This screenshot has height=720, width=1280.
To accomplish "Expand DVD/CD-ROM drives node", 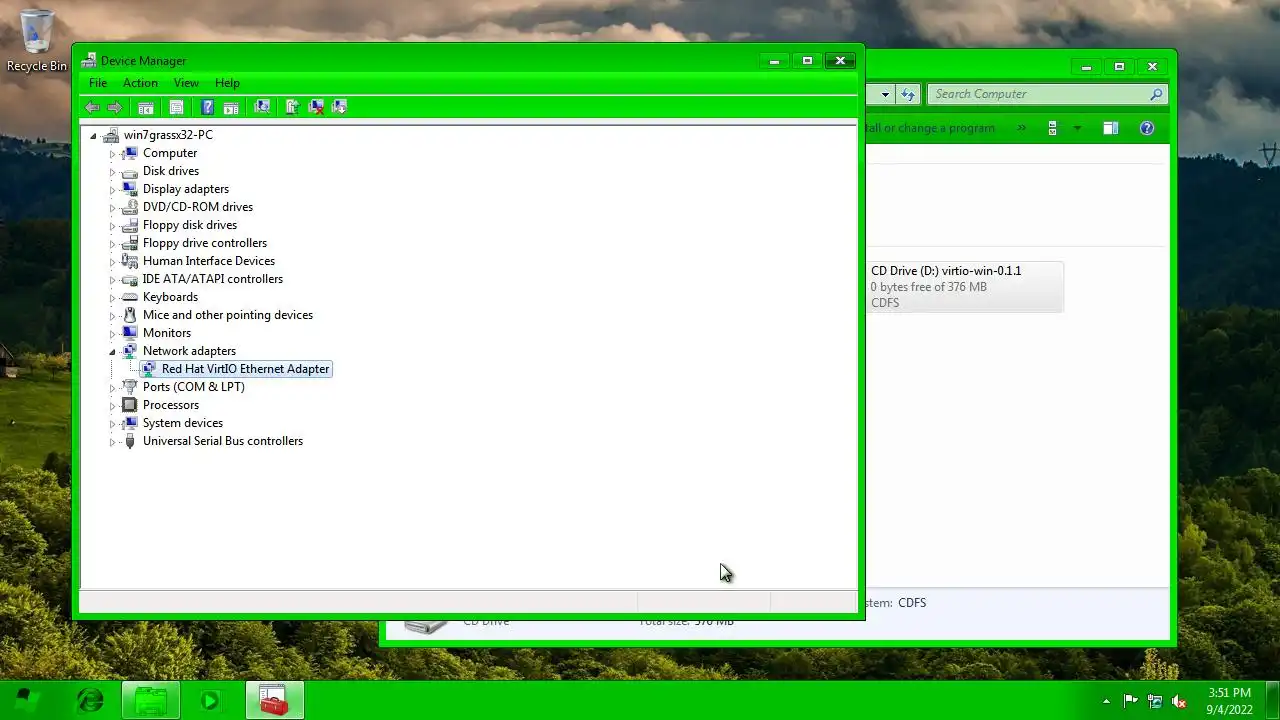I will [x=113, y=207].
